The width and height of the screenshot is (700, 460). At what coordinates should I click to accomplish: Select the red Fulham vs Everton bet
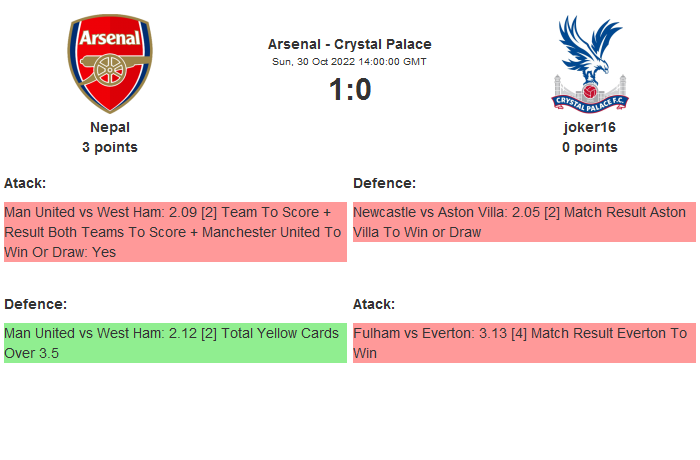point(523,342)
